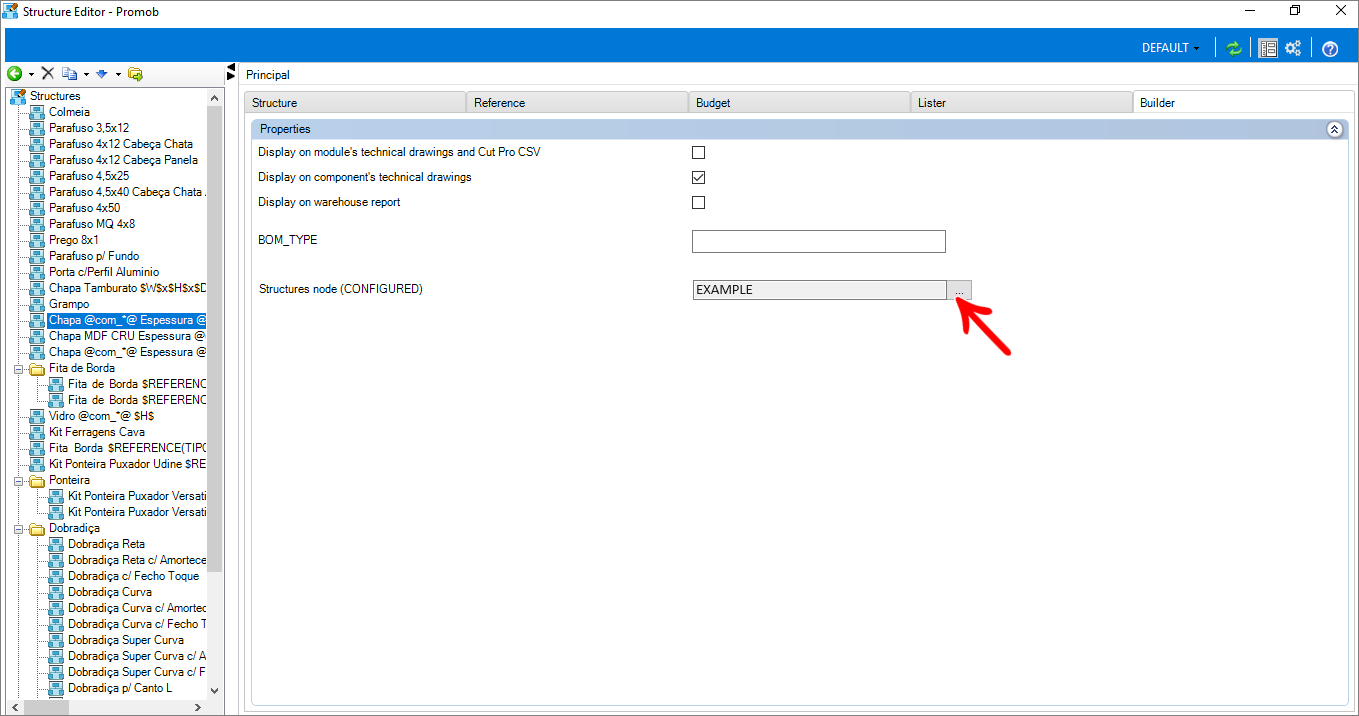
Task: Select the Builder tab
Action: tap(1243, 102)
